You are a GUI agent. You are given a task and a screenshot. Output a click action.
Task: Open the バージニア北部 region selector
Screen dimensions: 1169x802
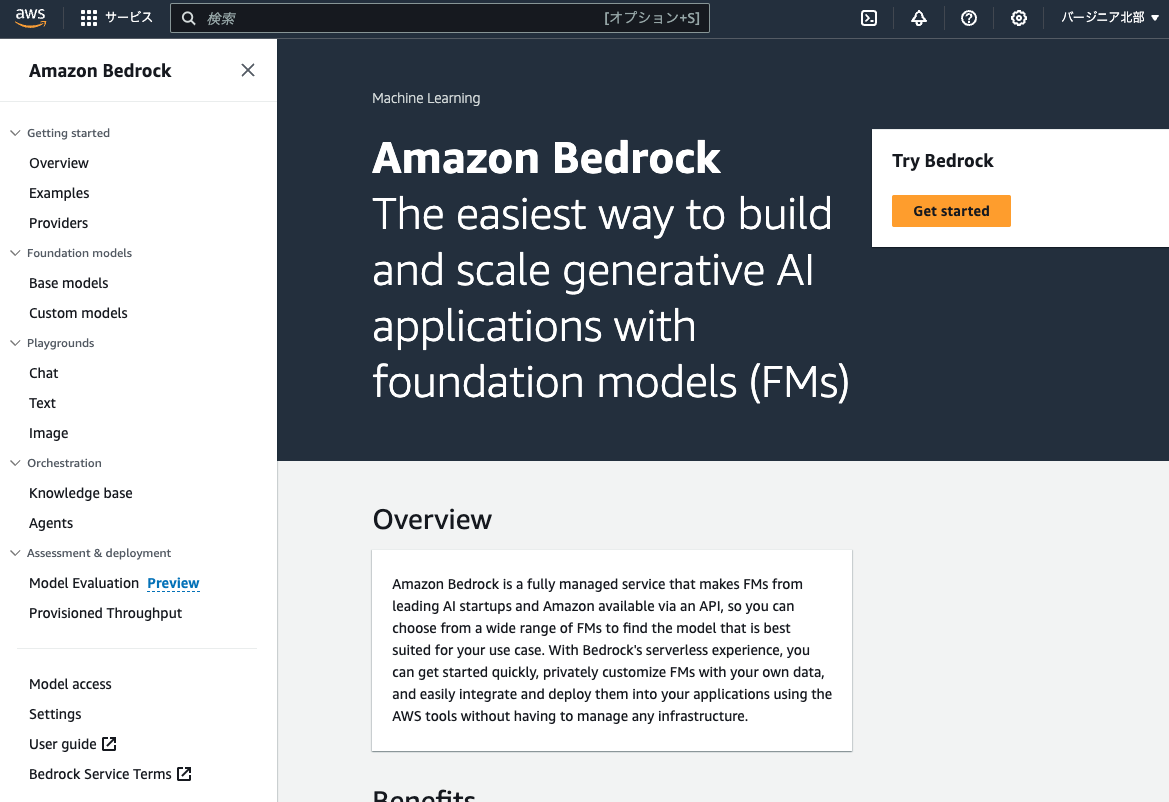click(1110, 17)
